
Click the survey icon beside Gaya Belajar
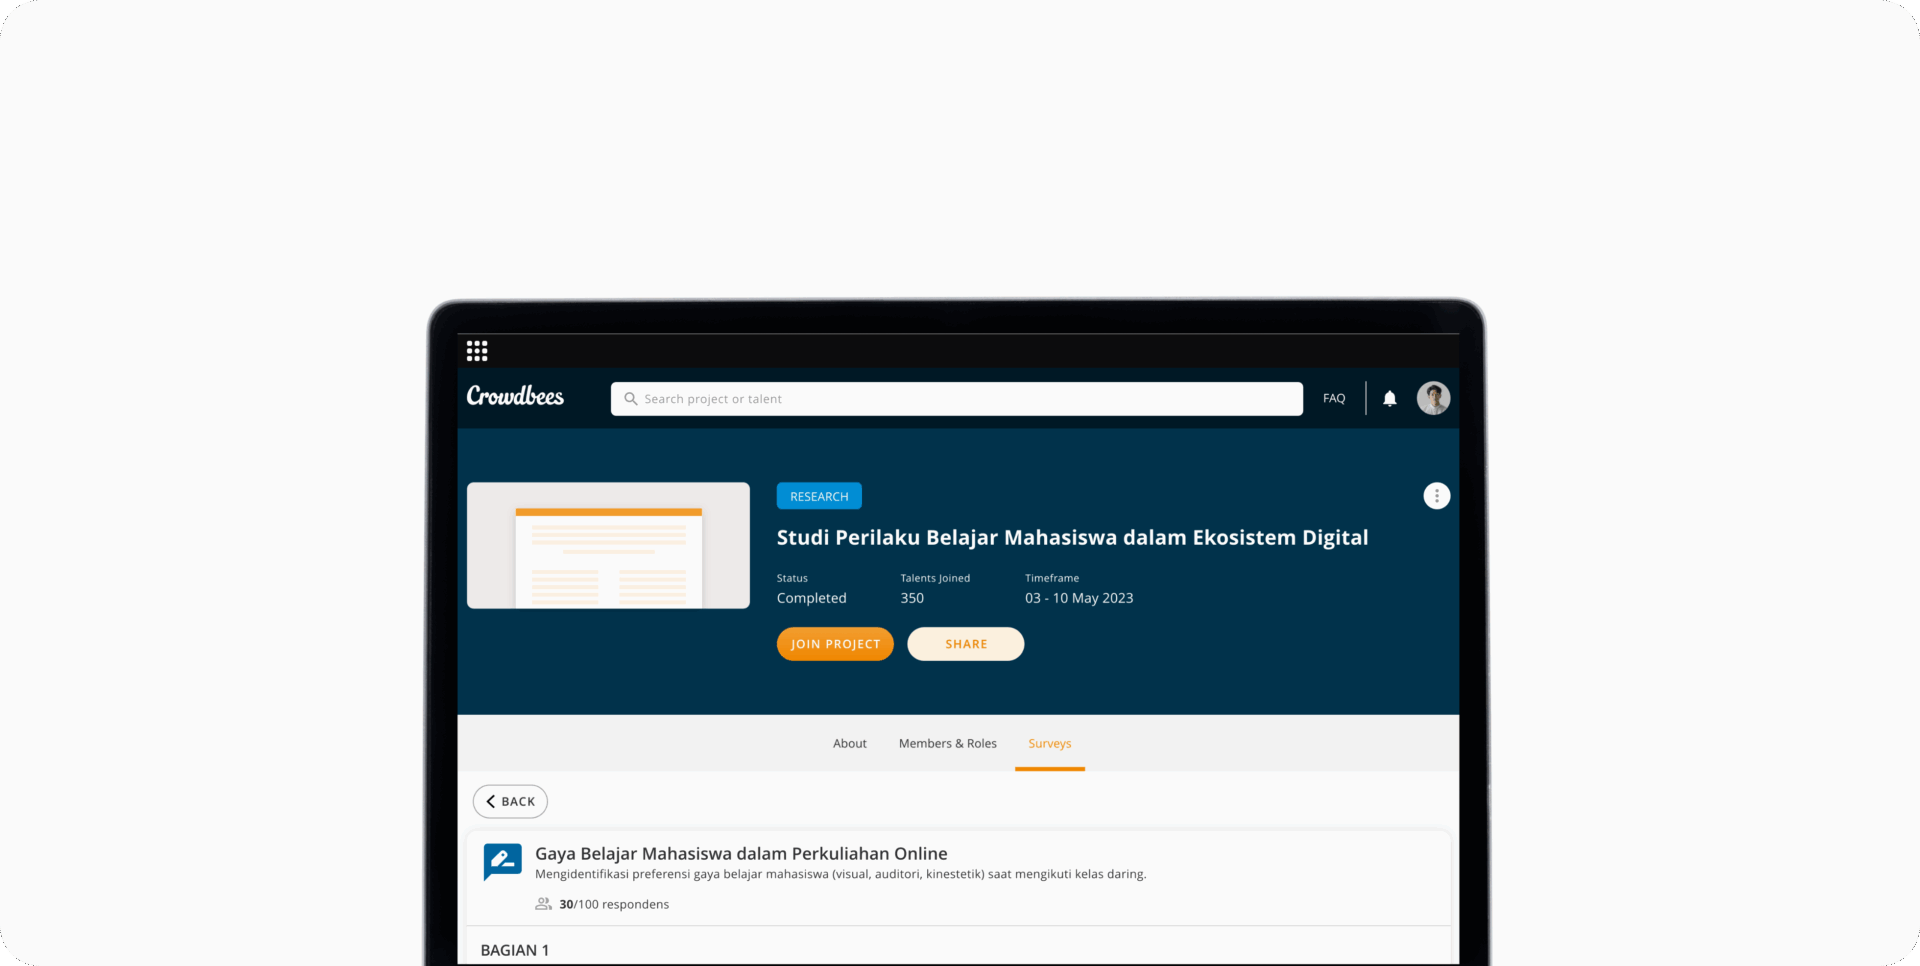[502, 861]
